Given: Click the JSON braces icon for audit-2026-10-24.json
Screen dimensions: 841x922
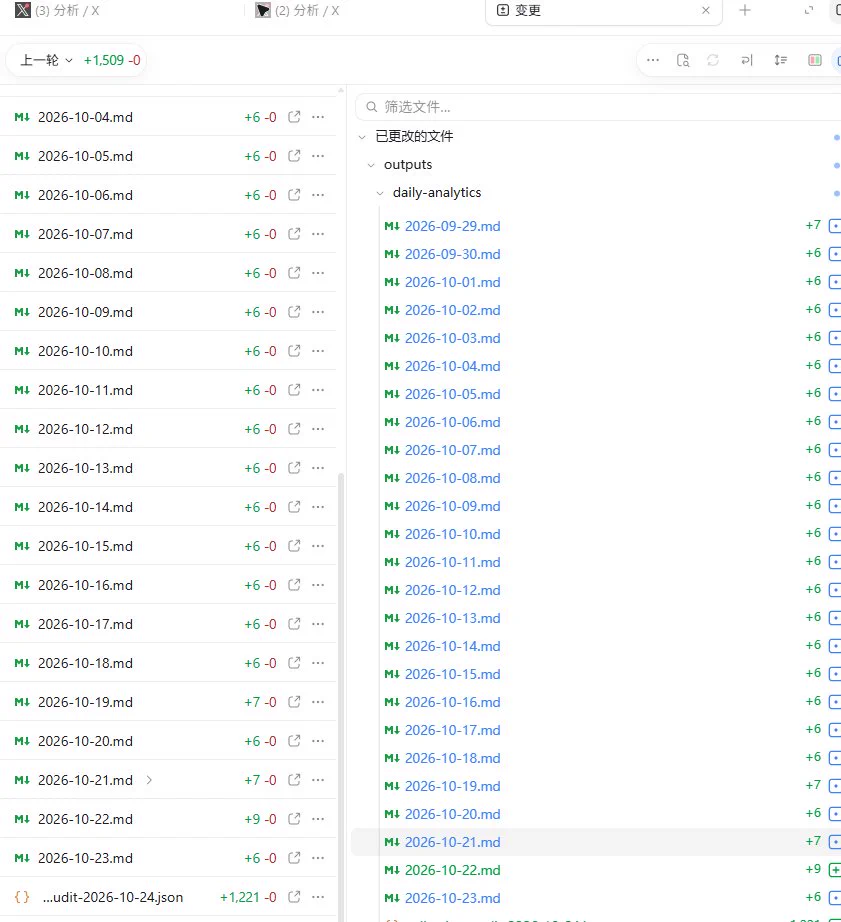Looking at the screenshot, I should pos(22,897).
